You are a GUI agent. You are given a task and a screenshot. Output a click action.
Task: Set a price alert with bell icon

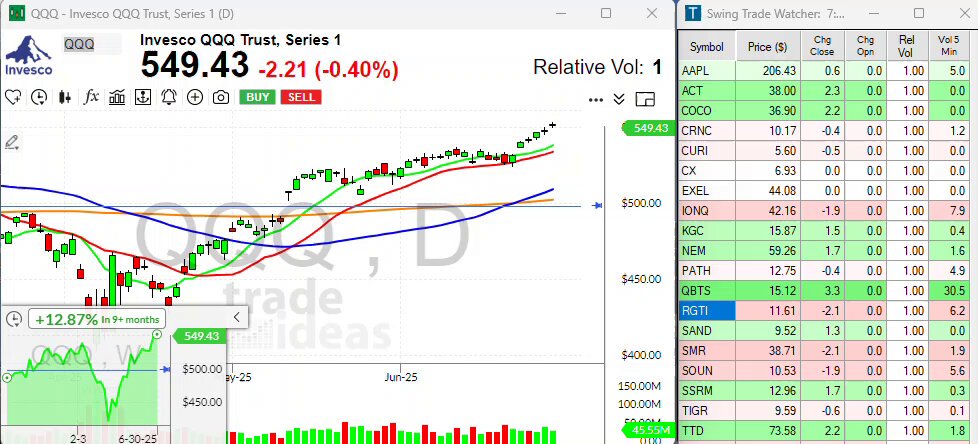pos(169,97)
